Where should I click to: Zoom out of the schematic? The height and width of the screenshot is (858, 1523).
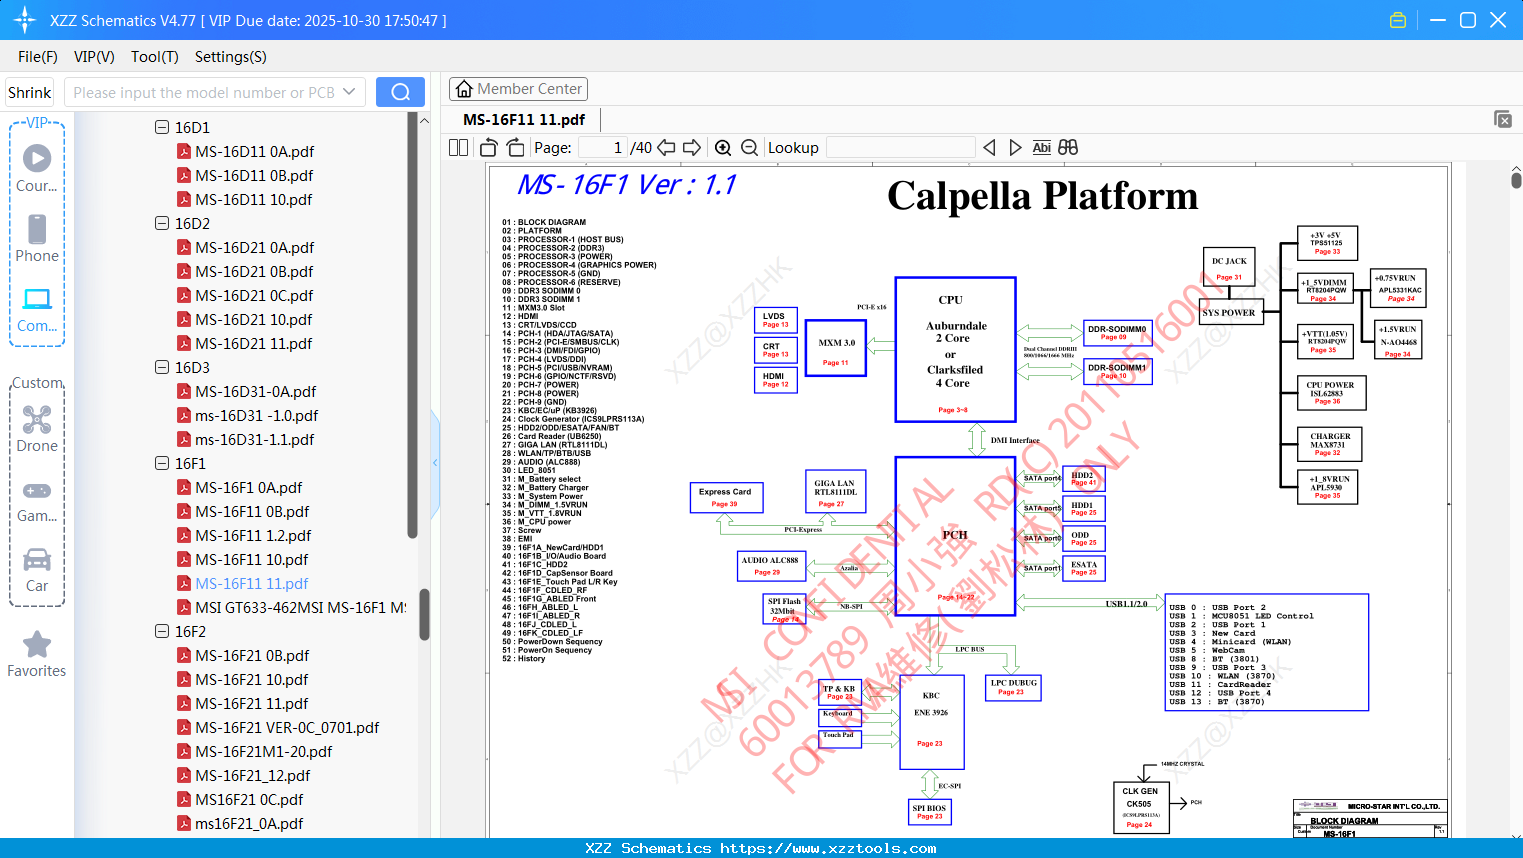coord(749,147)
